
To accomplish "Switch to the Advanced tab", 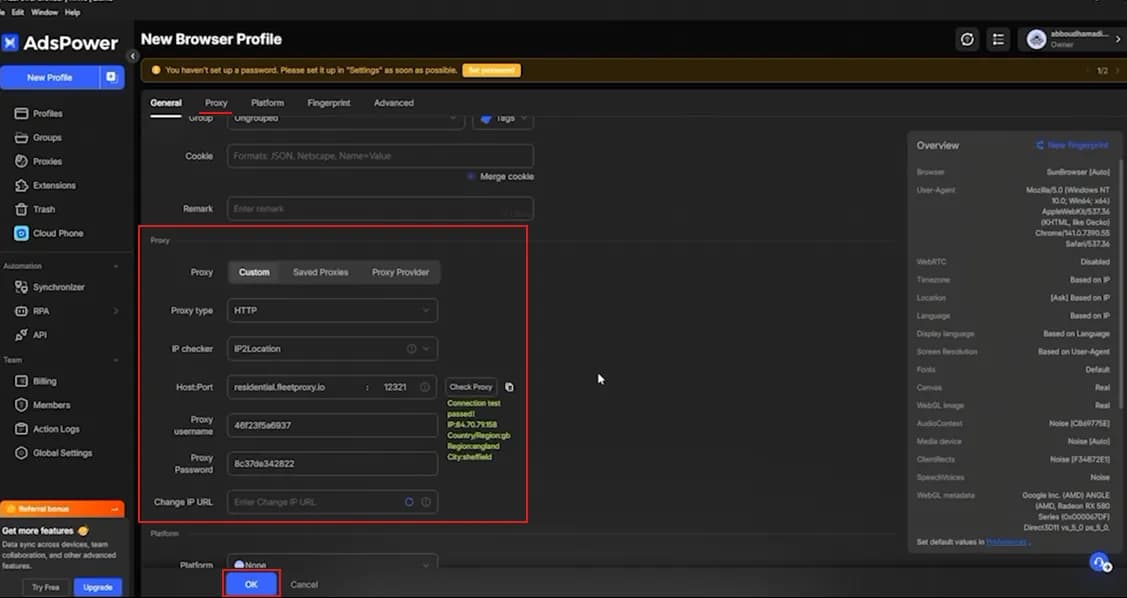I will tap(394, 103).
